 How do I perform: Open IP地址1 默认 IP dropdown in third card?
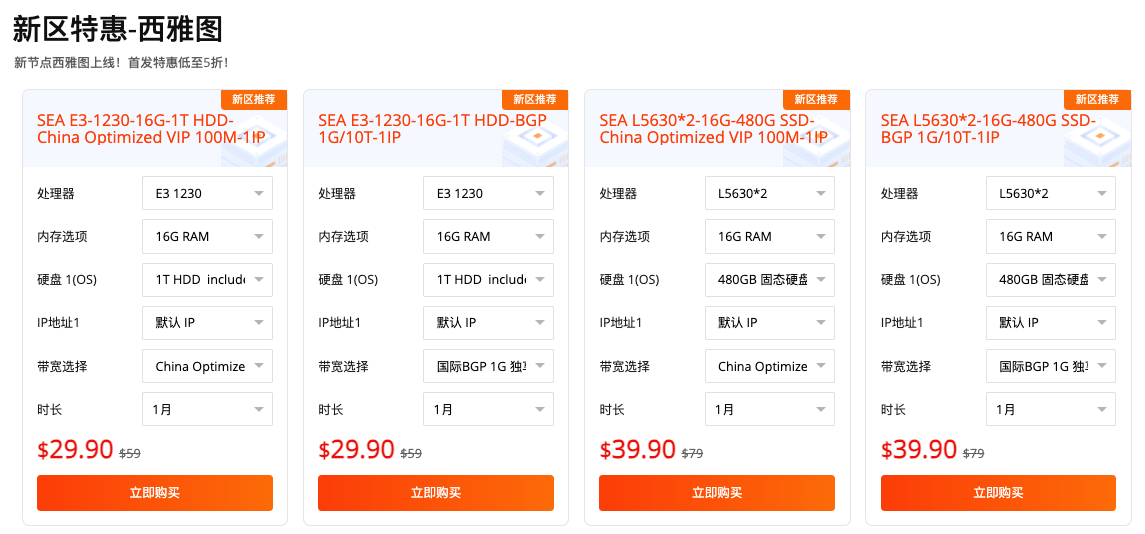pos(770,323)
